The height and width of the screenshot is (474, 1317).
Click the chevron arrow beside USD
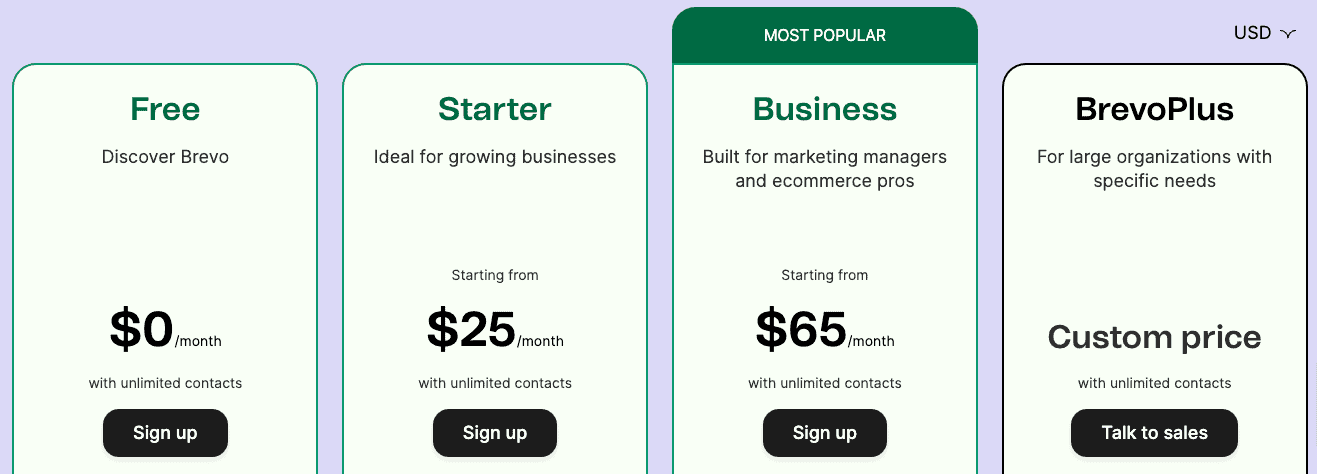click(1288, 34)
